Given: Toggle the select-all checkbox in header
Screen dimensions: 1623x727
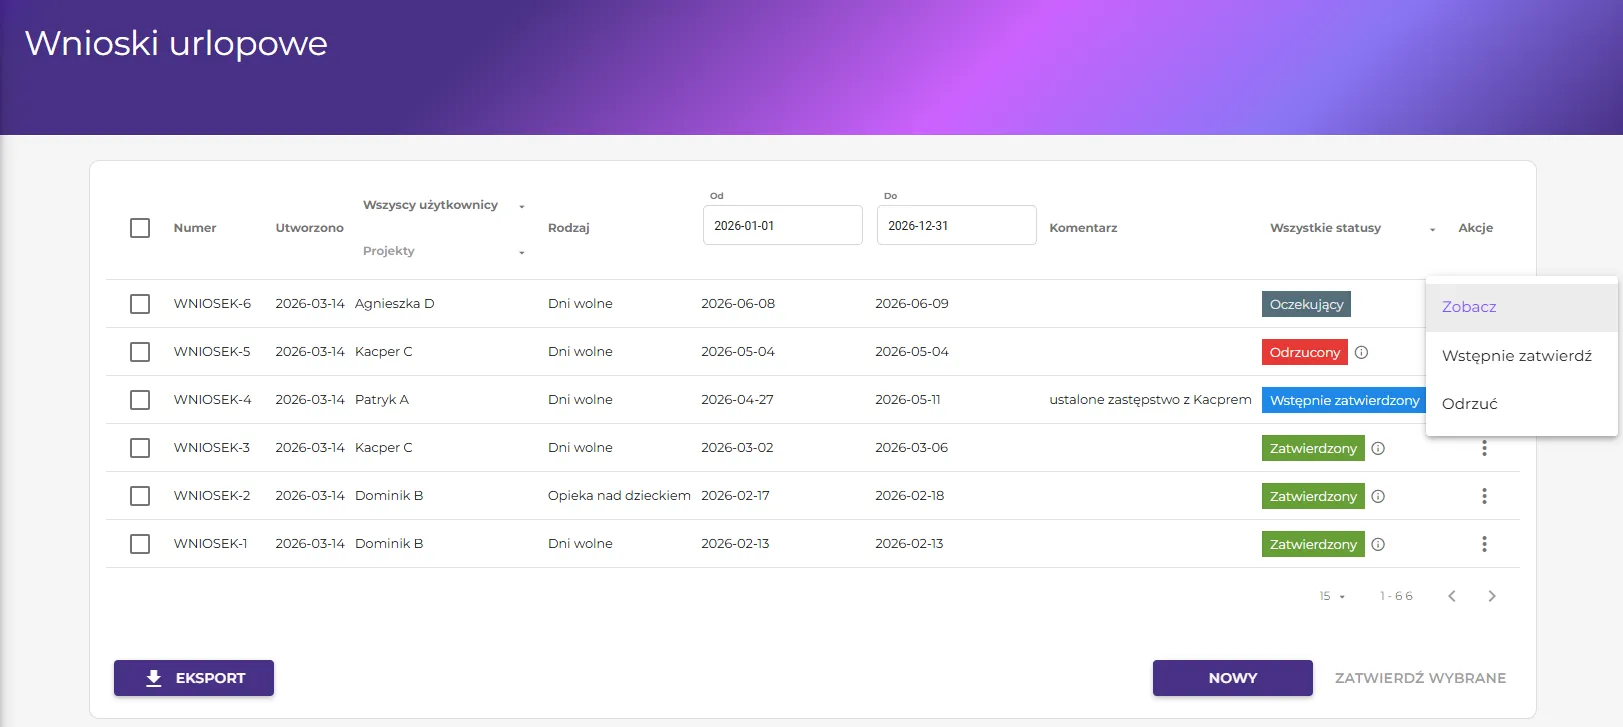Looking at the screenshot, I should pos(140,228).
